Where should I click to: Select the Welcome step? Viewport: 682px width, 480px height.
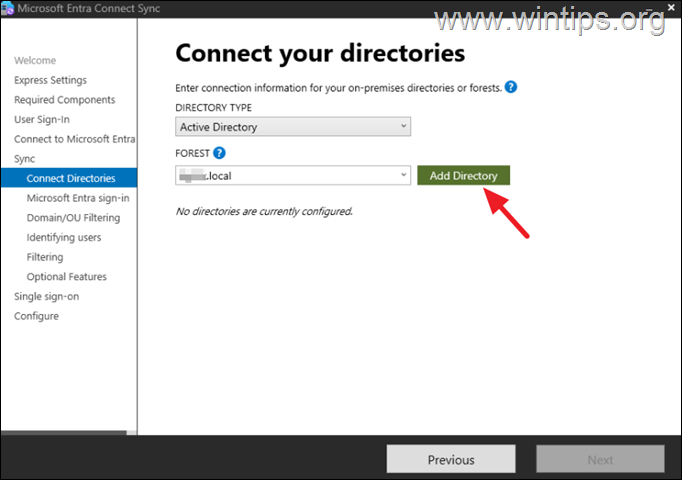tap(35, 60)
